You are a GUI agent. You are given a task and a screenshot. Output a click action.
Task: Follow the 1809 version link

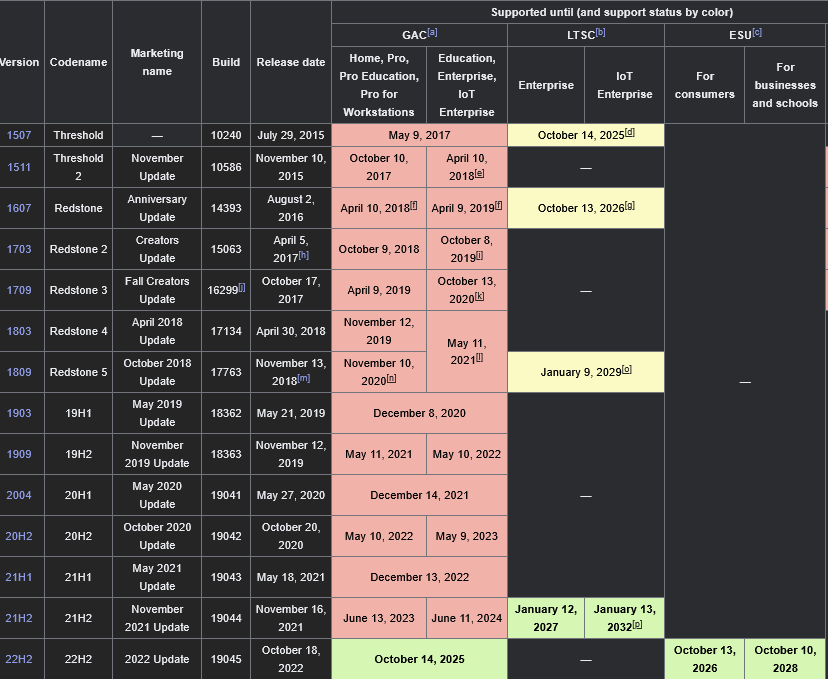click(x=19, y=372)
